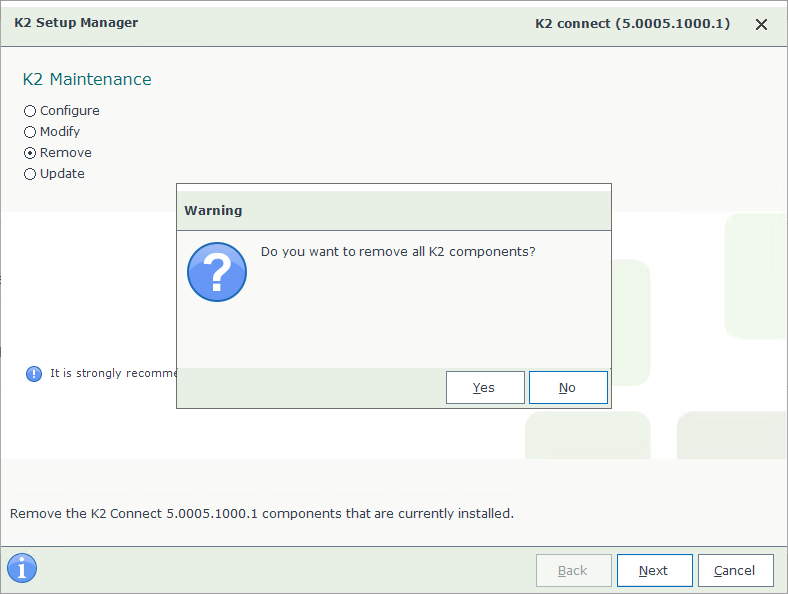Viewport: 788px width, 594px height.
Task: Select the Update radio option
Action: pyautogui.click(x=54, y=174)
